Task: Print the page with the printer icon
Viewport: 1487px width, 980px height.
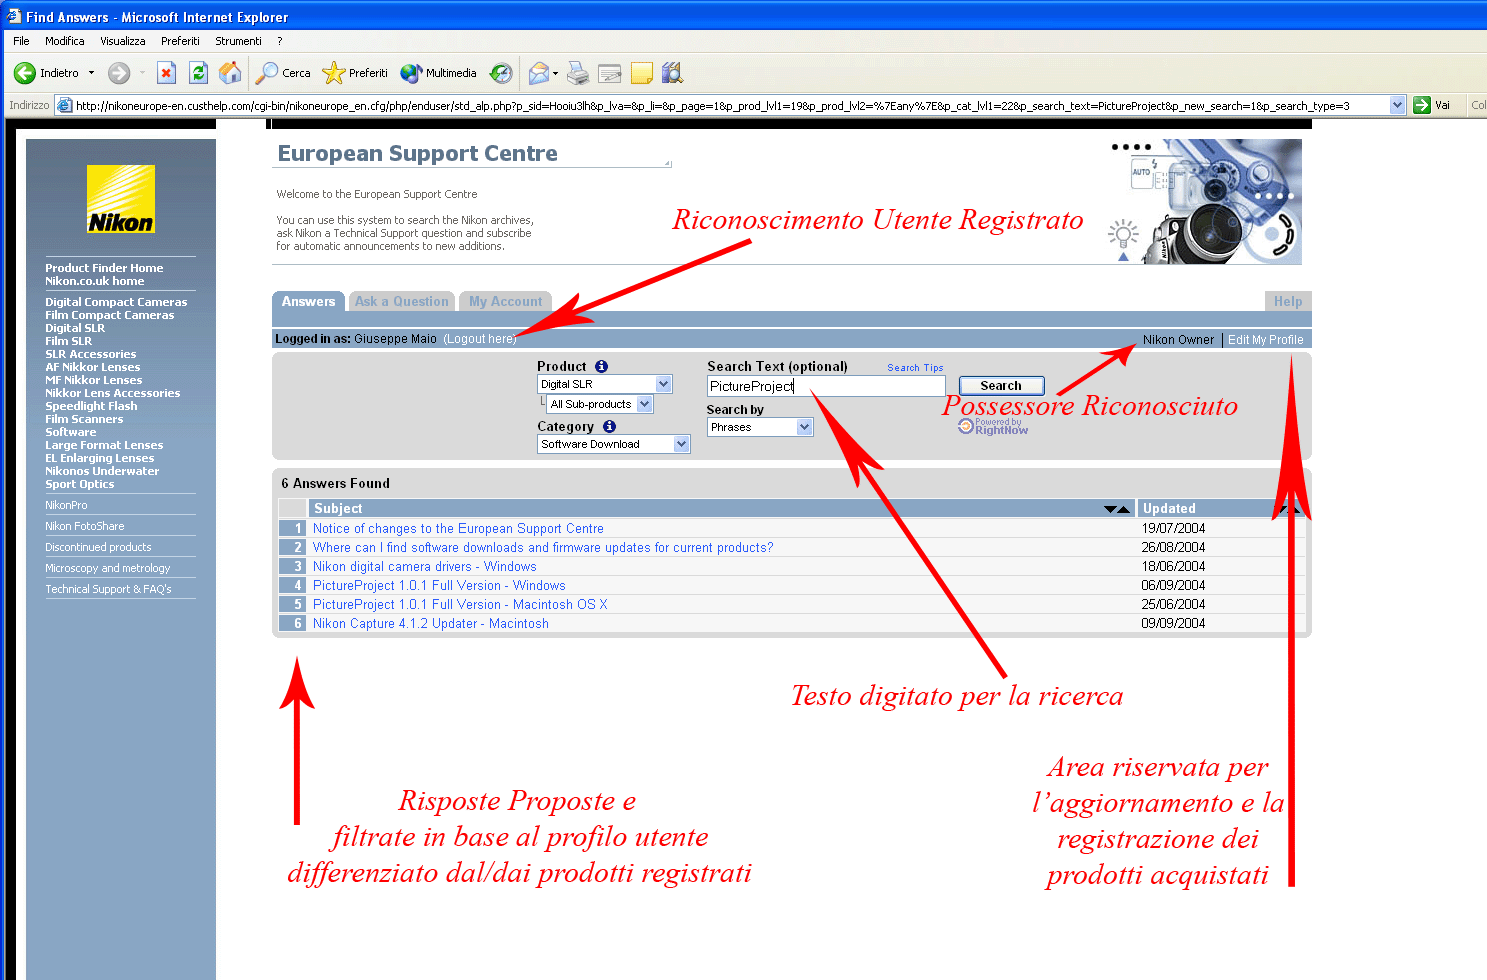Action: tap(578, 73)
